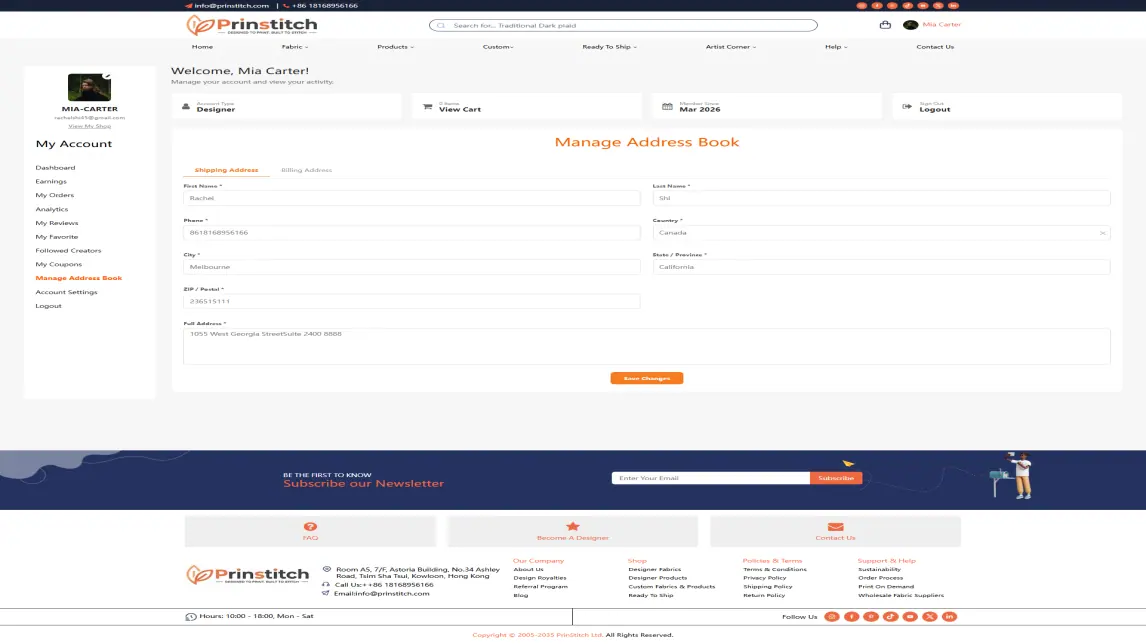Image resolution: width=1146 pixels, height=644 pixels.
Task: Open the footer Pinterest icon
Action: tap(871, 616)
